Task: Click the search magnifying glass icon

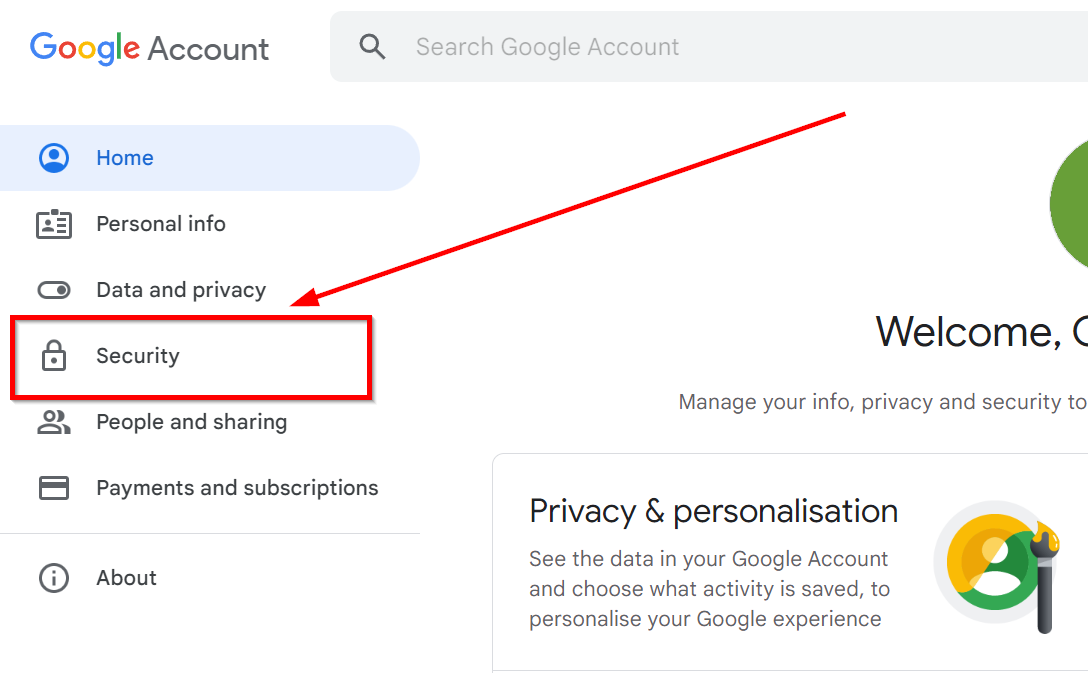Action: (372, 47)
